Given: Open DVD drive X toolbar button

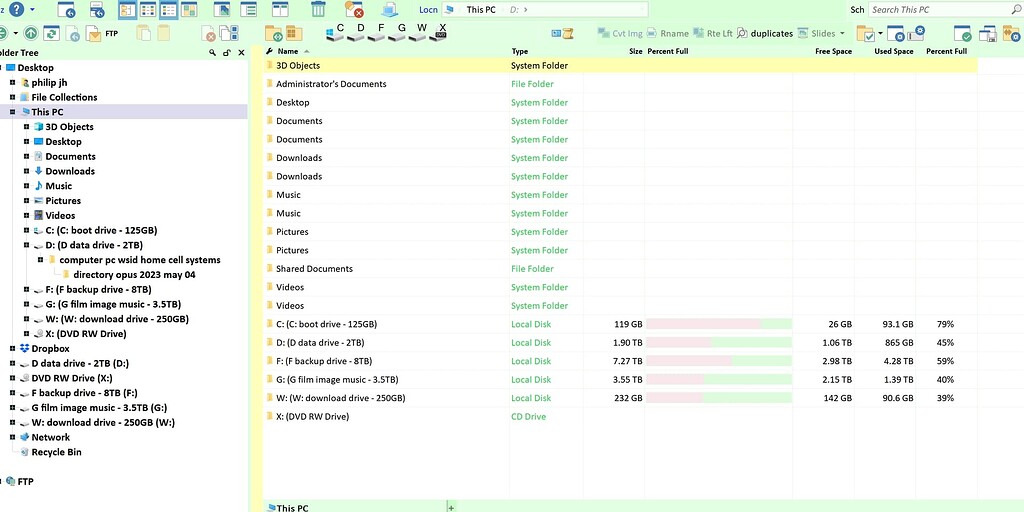Looking at the screenshot, I should coord(439,33).
